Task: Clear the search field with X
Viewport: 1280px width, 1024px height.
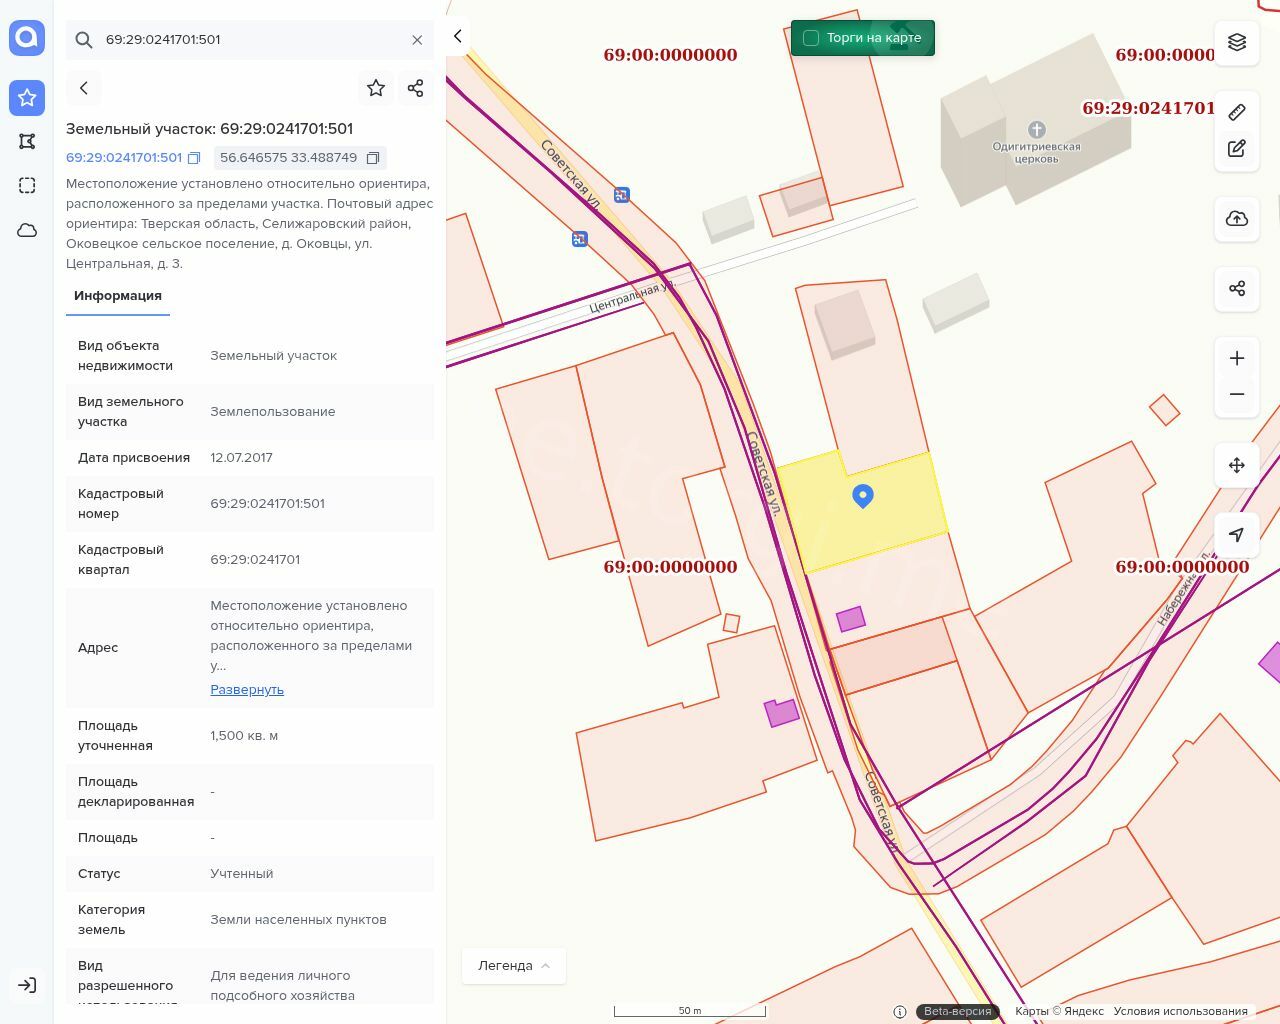Action: coord(417,40)
